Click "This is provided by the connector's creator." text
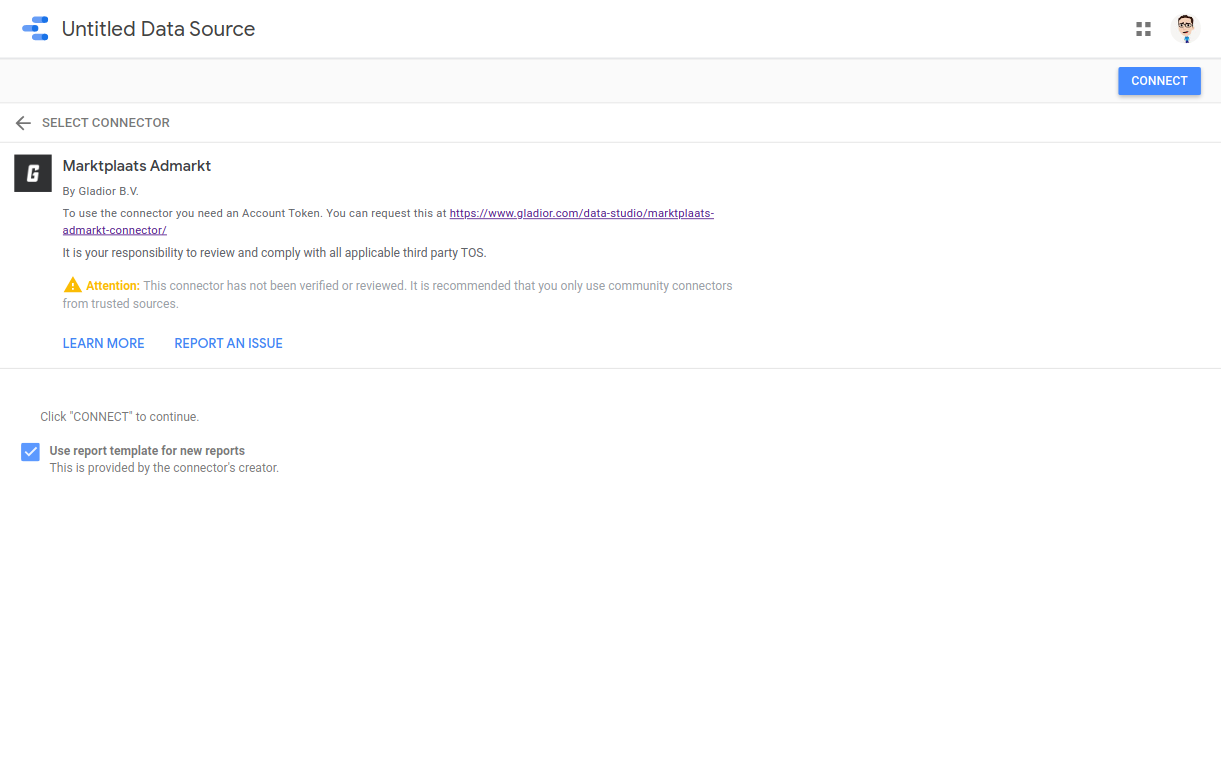The height and width of the screenshot is (761, 1221). point(164,468)
